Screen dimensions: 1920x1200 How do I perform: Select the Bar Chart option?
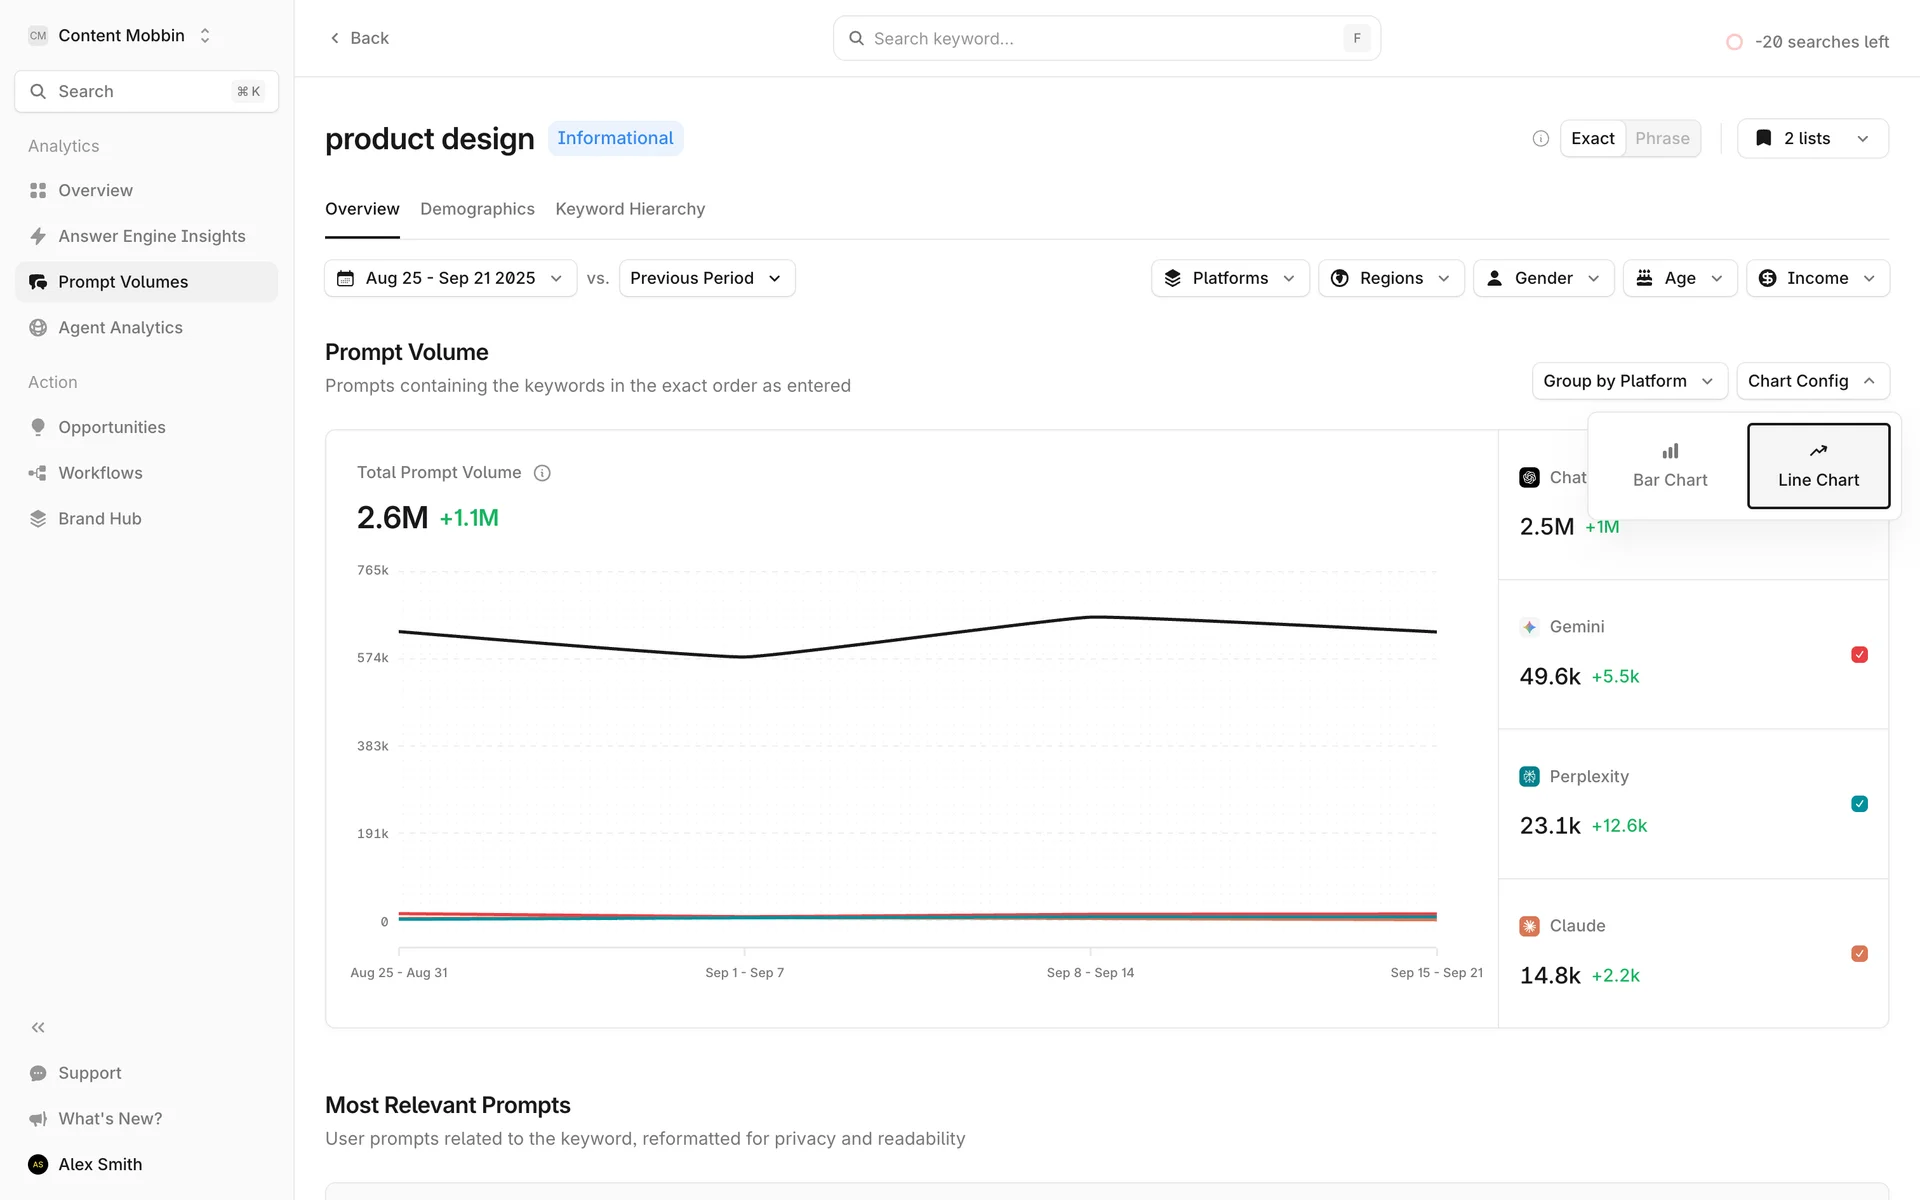pyautogui.click(x=1669, y=466)
